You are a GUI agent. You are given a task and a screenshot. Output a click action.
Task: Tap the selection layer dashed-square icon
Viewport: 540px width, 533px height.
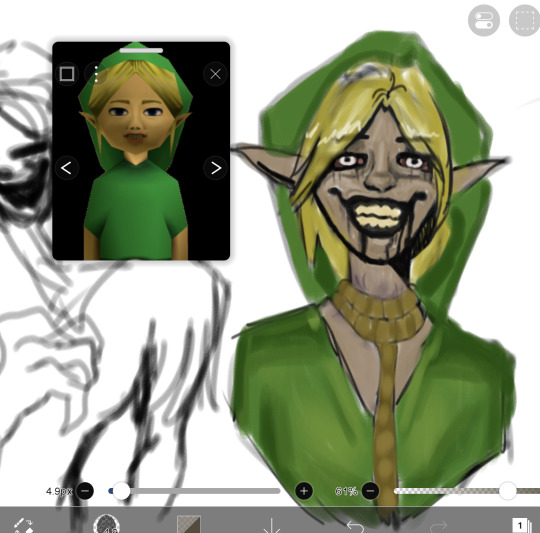pyautogui.click(x=525, y=20)
